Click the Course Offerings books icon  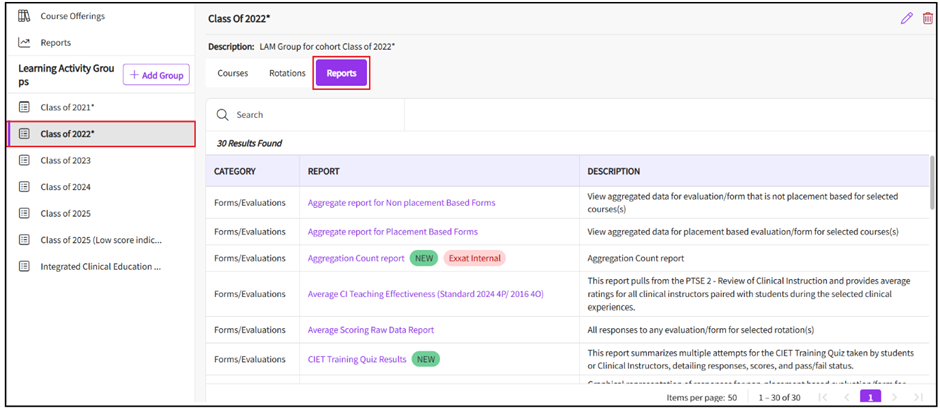(24, 16)
